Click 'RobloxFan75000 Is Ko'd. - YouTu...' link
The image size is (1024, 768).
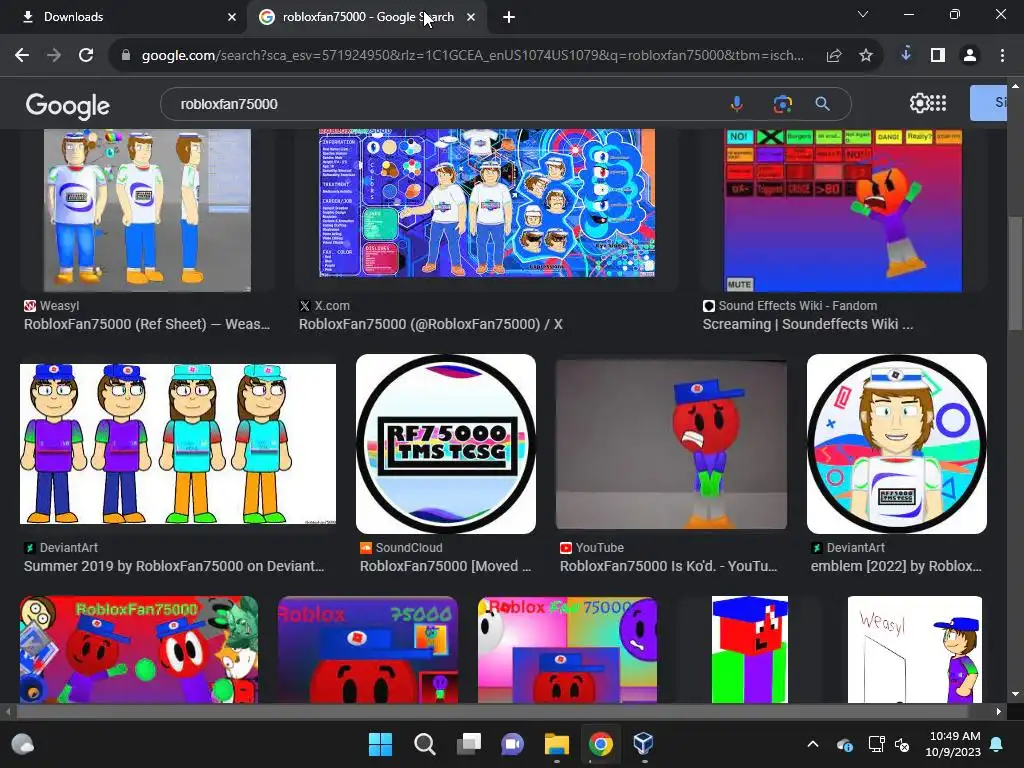[x=668, y=566]
